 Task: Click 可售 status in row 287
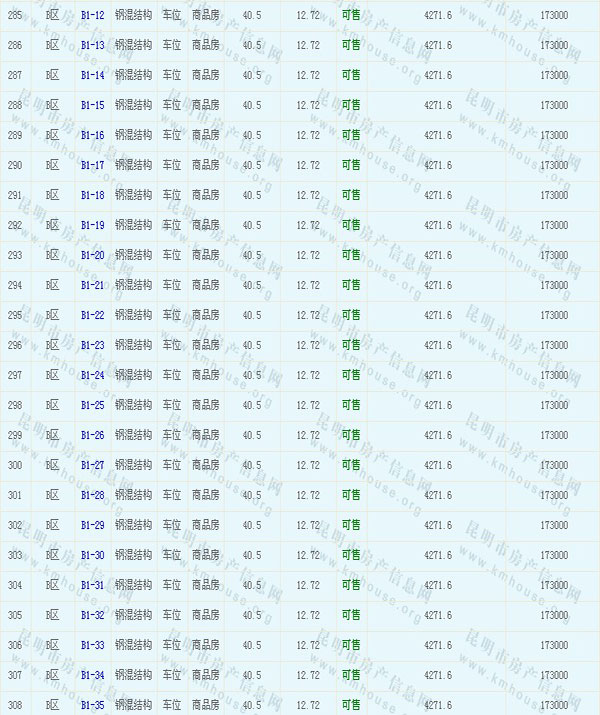[x=351, y=75]
